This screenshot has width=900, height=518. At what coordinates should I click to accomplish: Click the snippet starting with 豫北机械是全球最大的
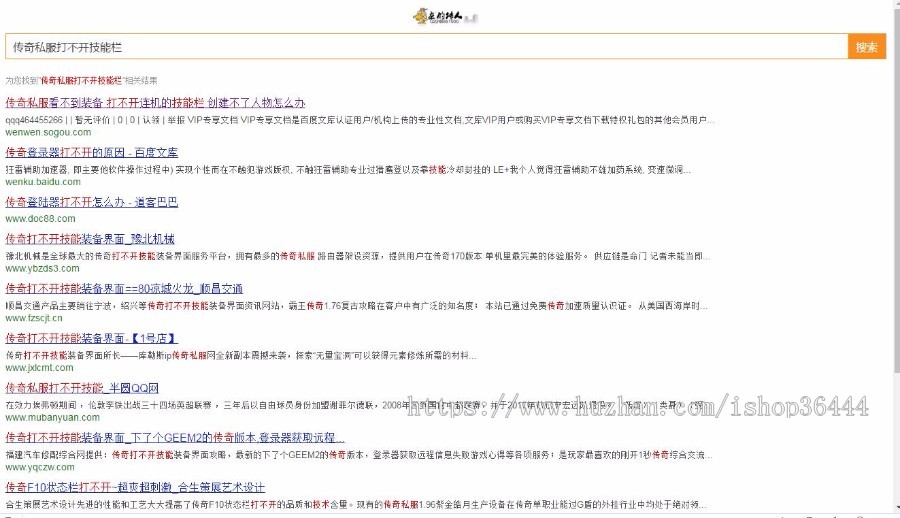click(x=358, y=256)
